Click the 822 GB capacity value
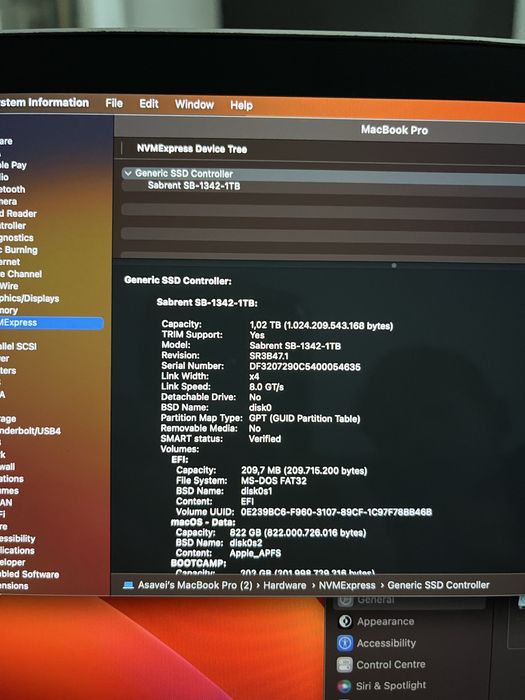This screenshot has height=700, width=525. [x=298, y=533]
